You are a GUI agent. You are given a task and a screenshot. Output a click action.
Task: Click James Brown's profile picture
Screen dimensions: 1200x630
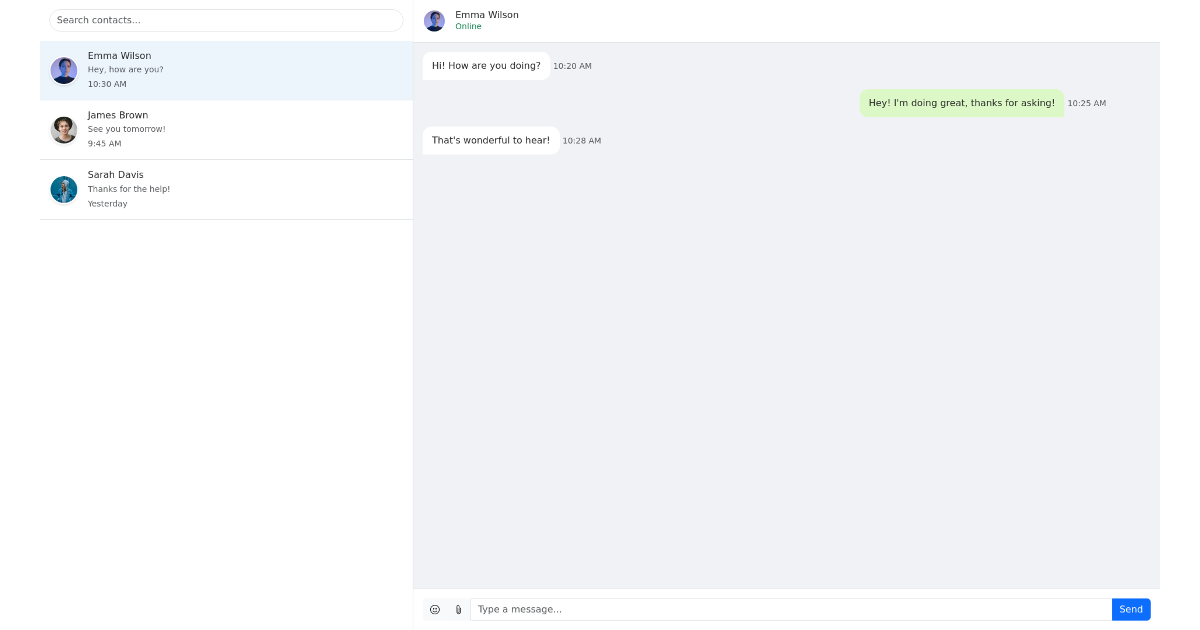tap(64, 130)
